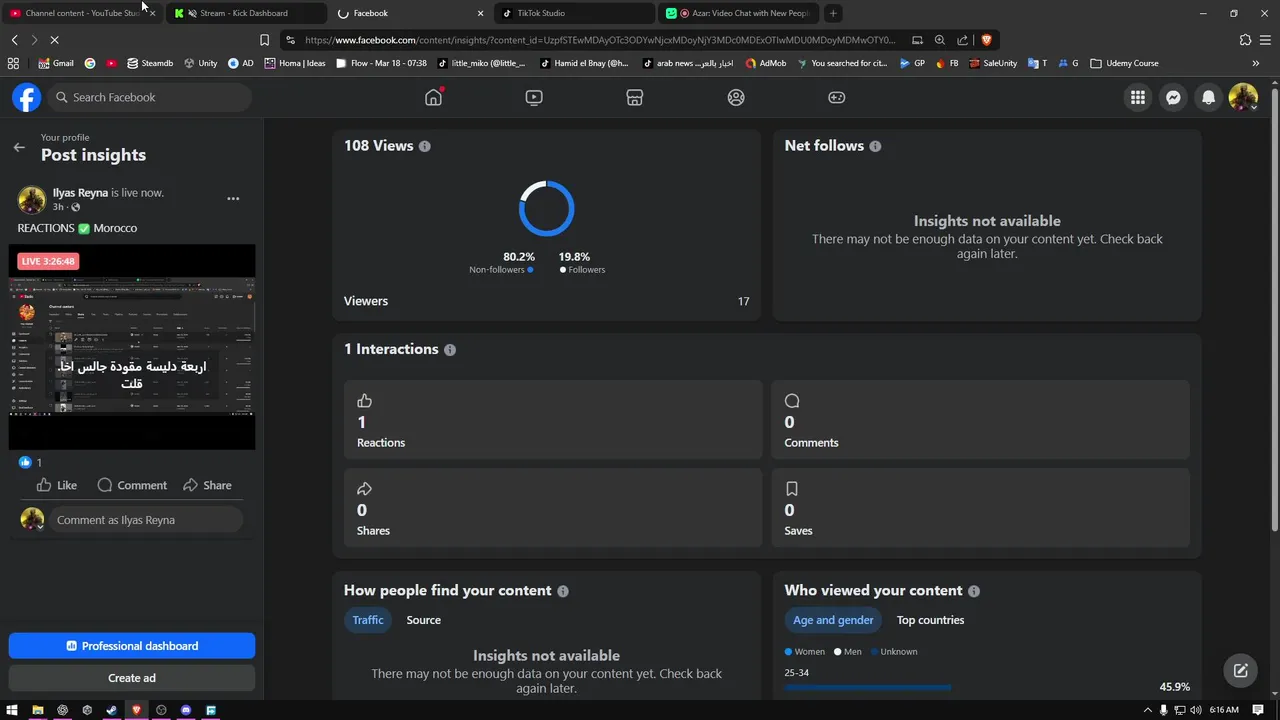Open the live video thumbnail
The height and width of the screenshot is (720, 1280).
132,347
